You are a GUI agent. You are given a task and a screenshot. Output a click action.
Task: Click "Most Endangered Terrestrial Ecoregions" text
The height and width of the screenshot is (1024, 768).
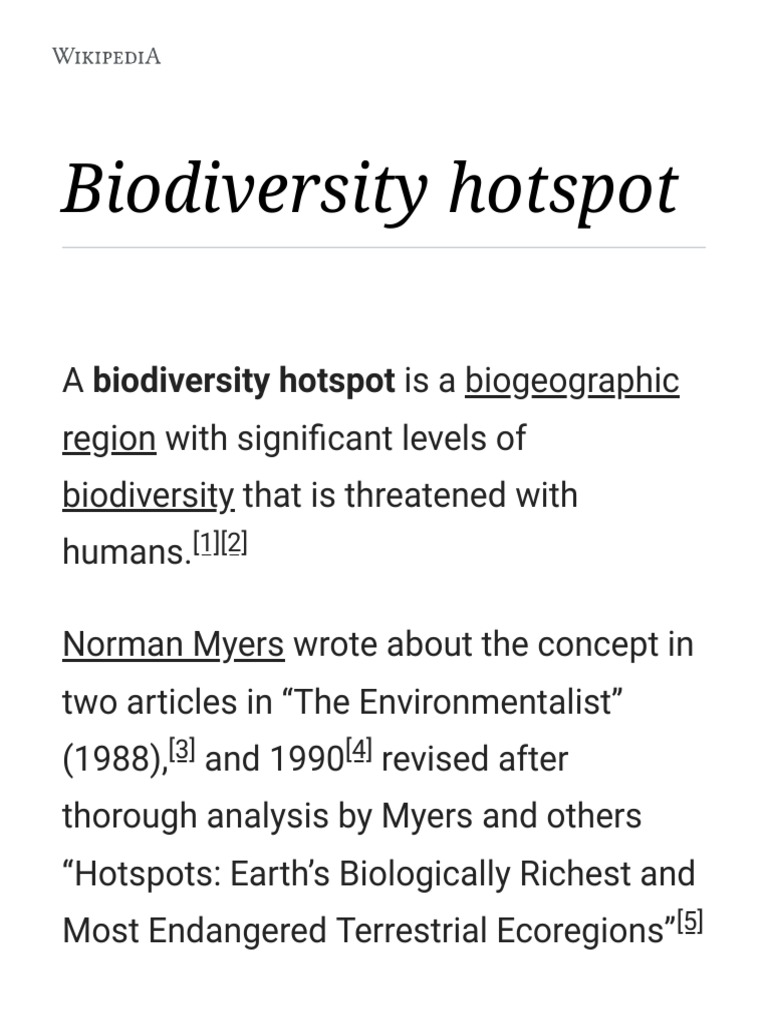coord(364,931)
